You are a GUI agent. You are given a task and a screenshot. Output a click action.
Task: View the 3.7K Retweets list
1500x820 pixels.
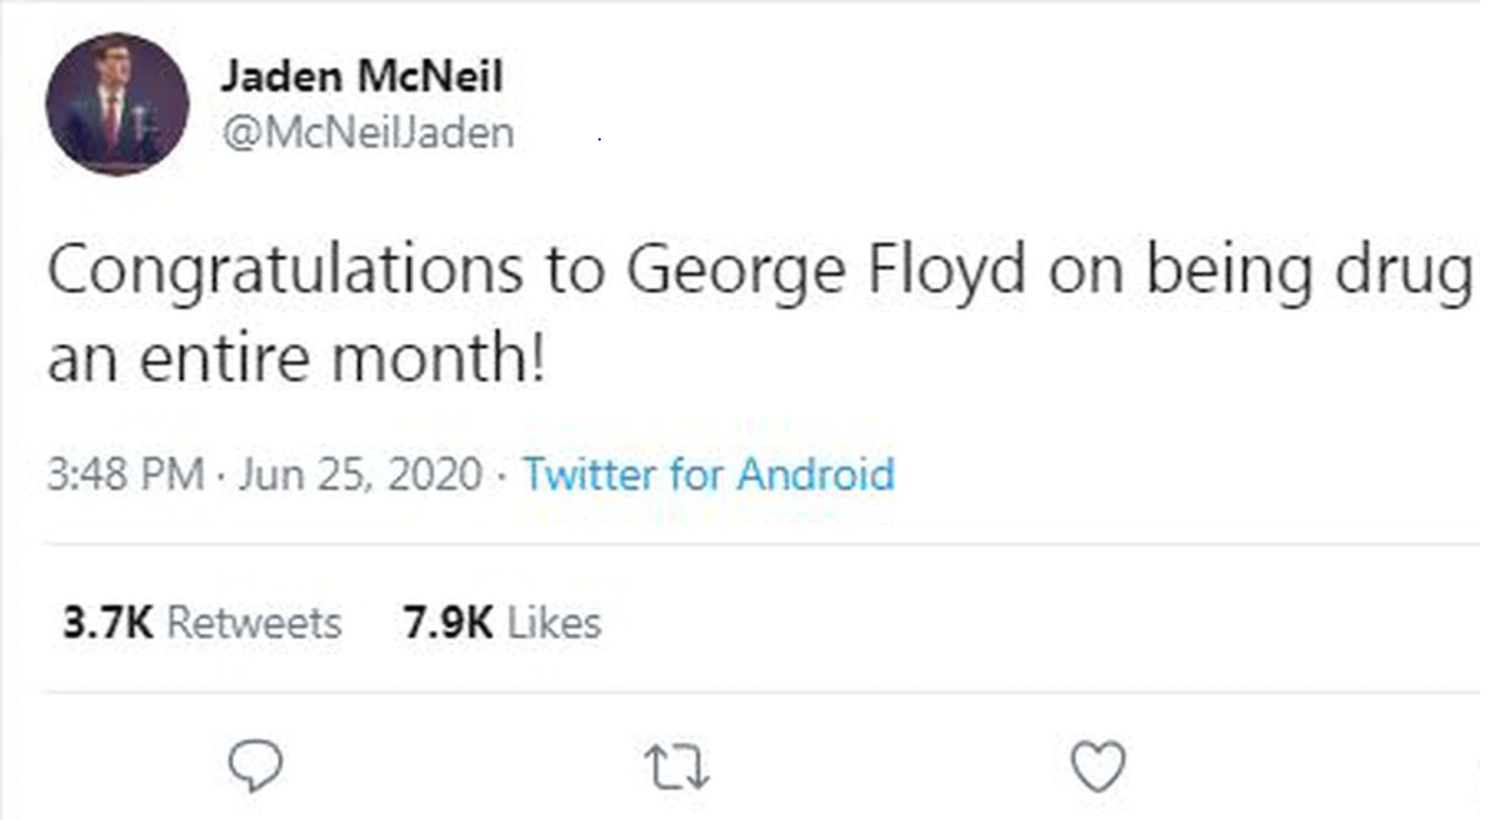202,623
